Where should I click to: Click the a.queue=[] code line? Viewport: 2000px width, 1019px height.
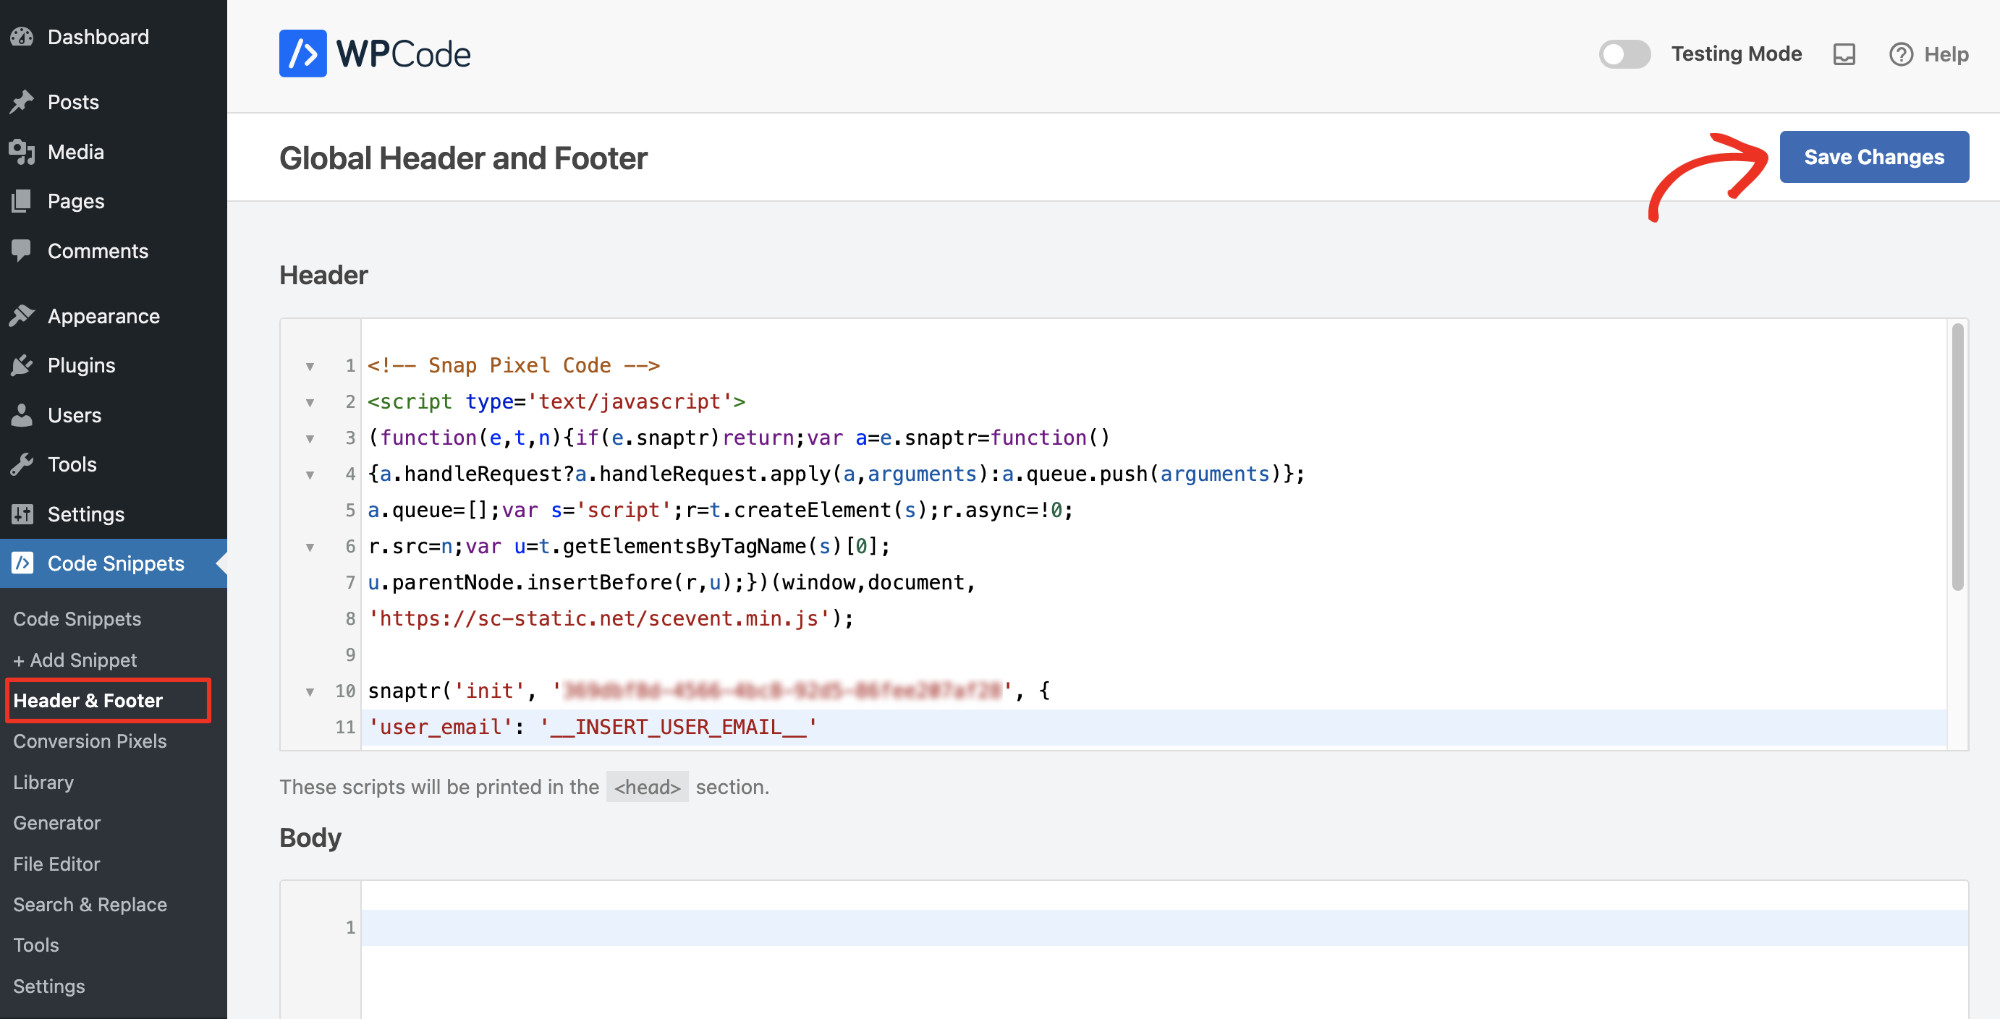pyautogui.click(x=720, y=510)
